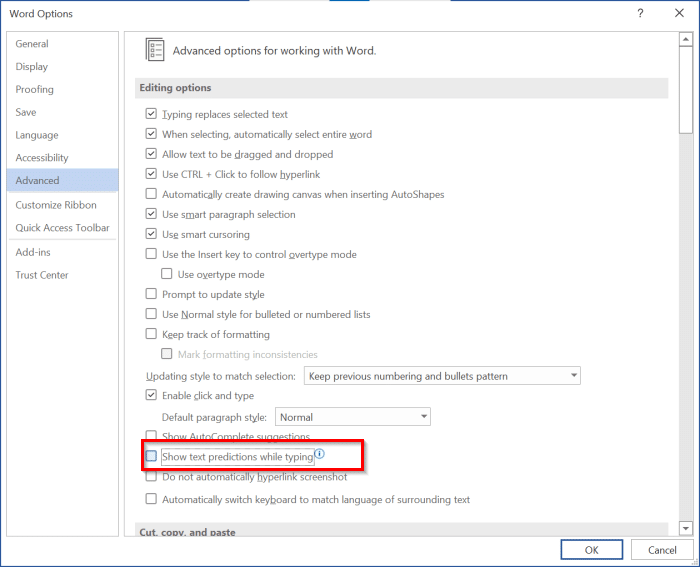Toggle Enable click and type

click(151, 395)
